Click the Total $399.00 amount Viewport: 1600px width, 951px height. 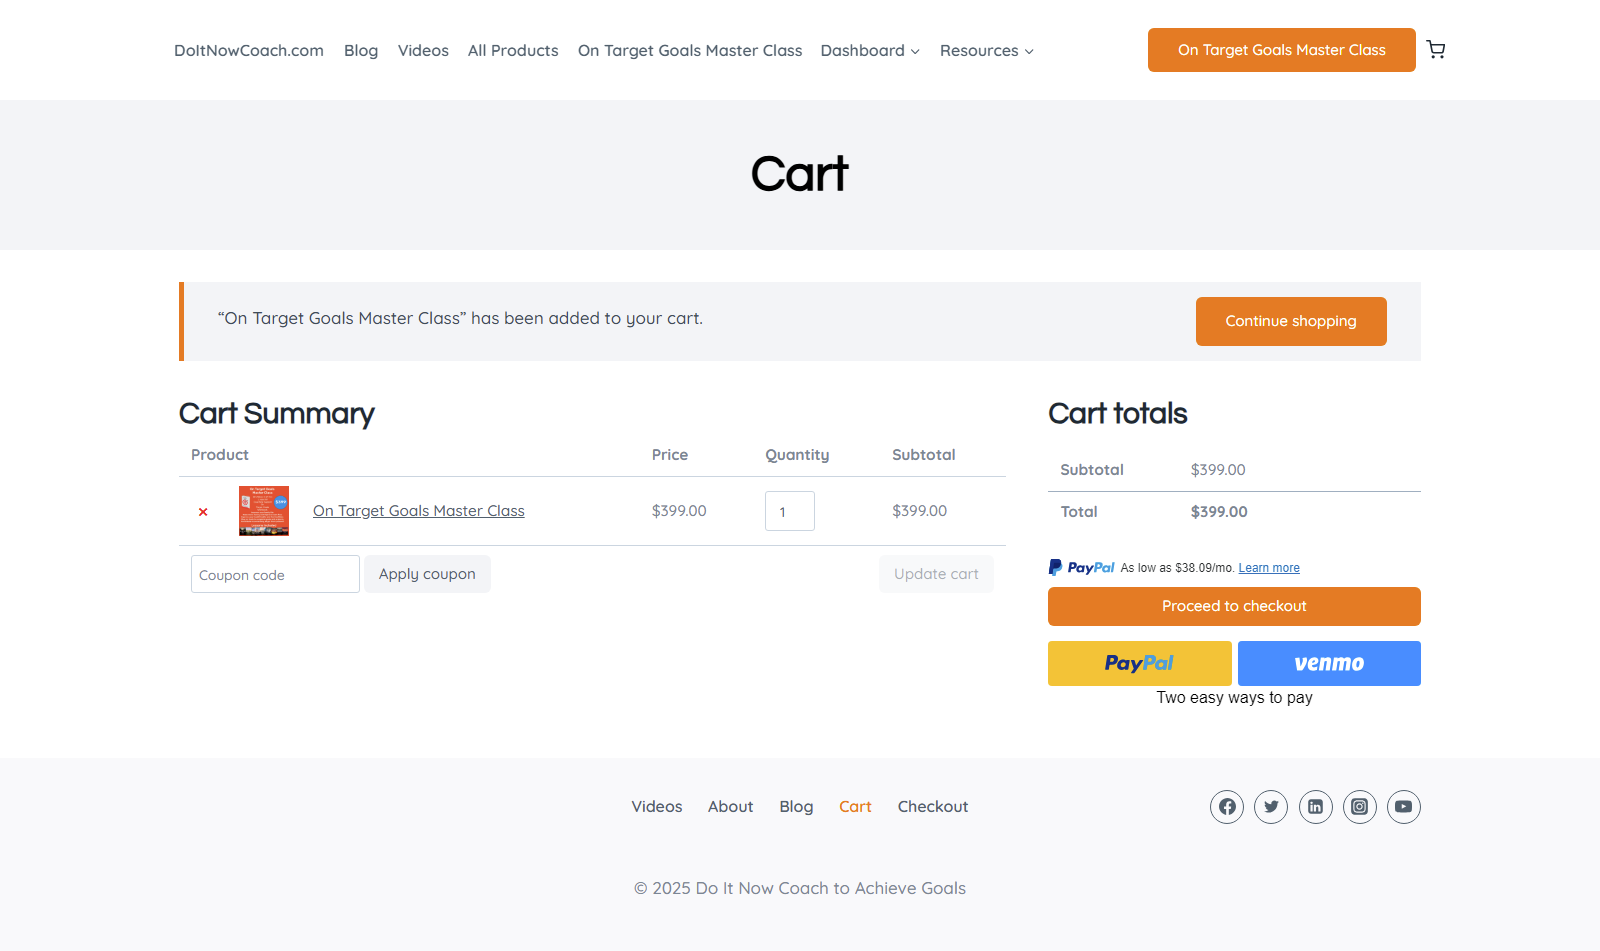pos(1219,512)
